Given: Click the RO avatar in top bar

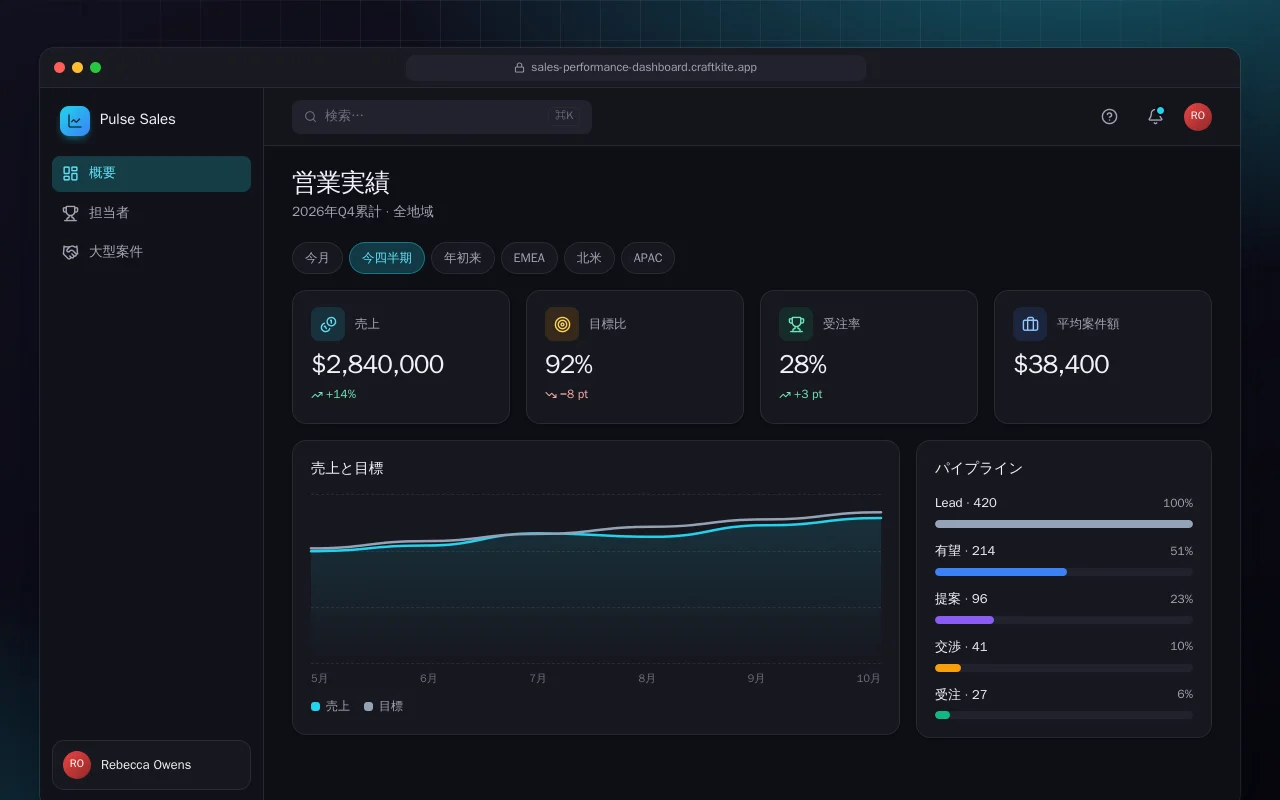Looking at the screenshot, I should pyautogui.click(x=1198, y=116).
